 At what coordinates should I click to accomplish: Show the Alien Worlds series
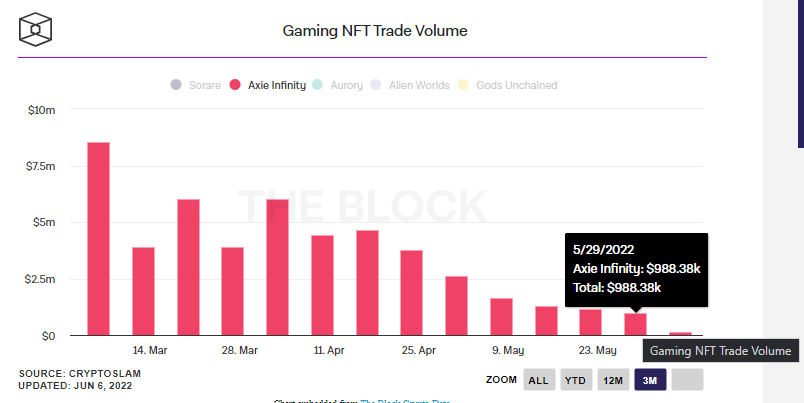[420, 85]
